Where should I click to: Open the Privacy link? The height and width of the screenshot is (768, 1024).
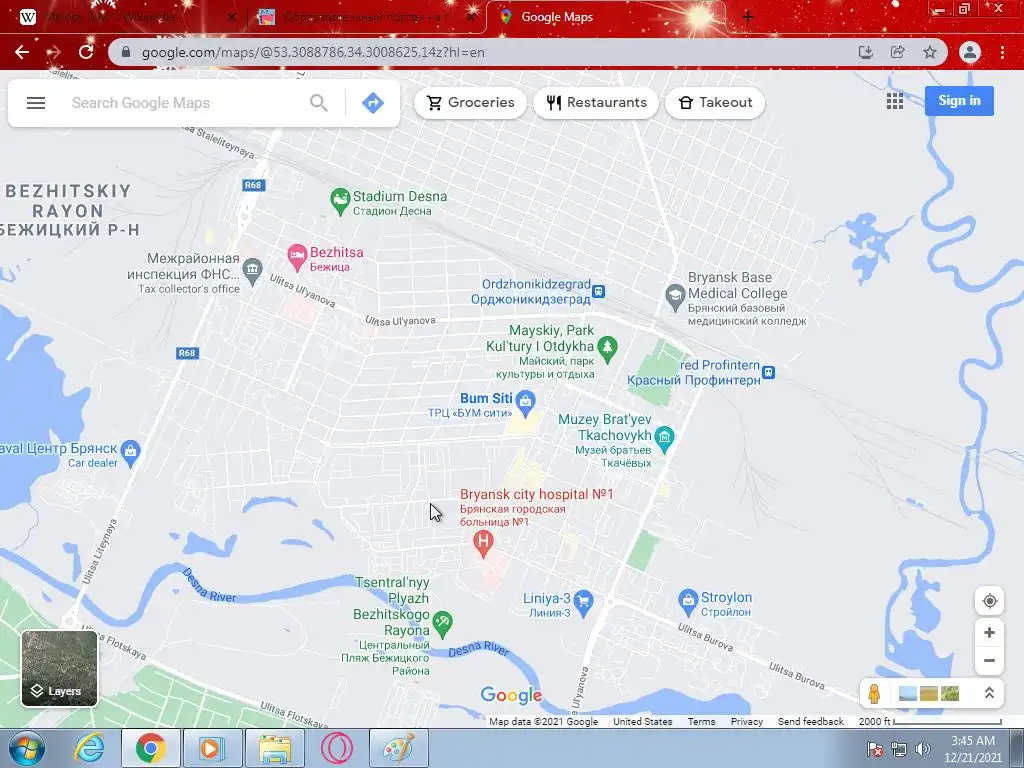pyautogui.click(x=746, y=722)
